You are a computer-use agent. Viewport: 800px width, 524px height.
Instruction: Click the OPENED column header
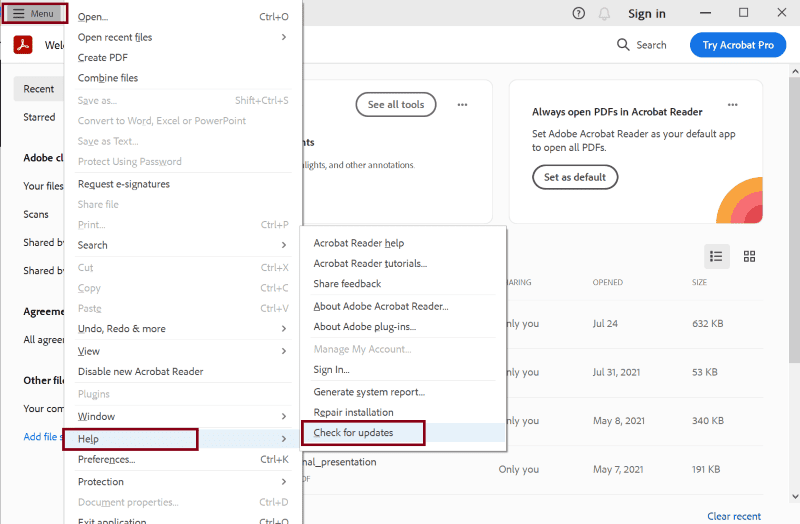click(x=607, y=282)
